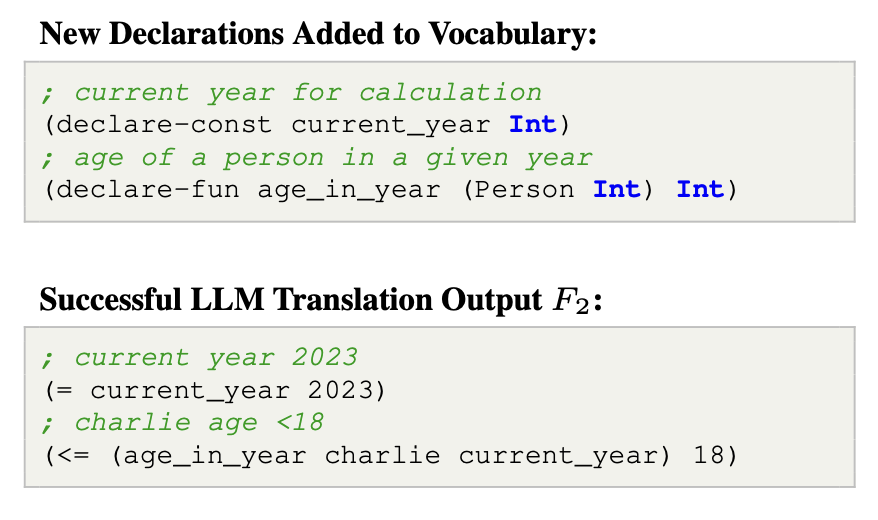878x520 pixels.
Task: Click the declare-const keyword
Action: tap(165, 124)
